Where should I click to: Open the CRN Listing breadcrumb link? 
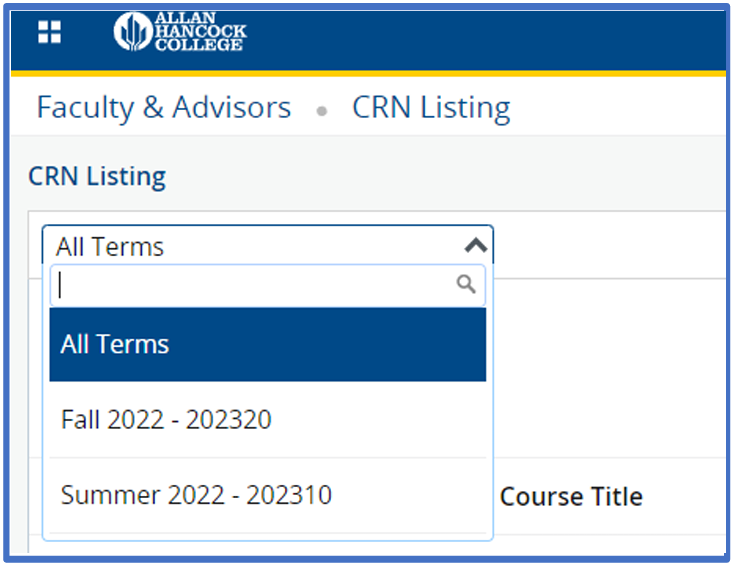pos(431,108)
